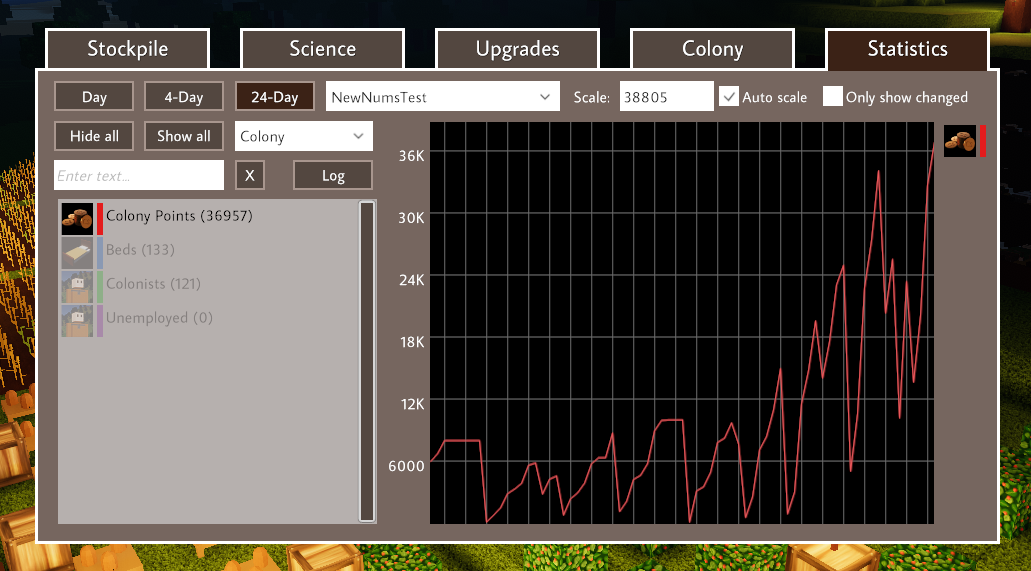Click the statistics list scrollbar
Viewport: 1031px width, 571px height.
pyautogui.click(x=367, y=361)
